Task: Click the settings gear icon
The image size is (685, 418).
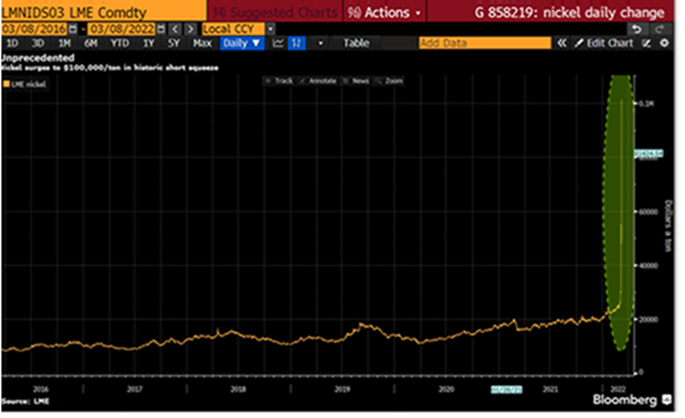Action: [664, 44]
